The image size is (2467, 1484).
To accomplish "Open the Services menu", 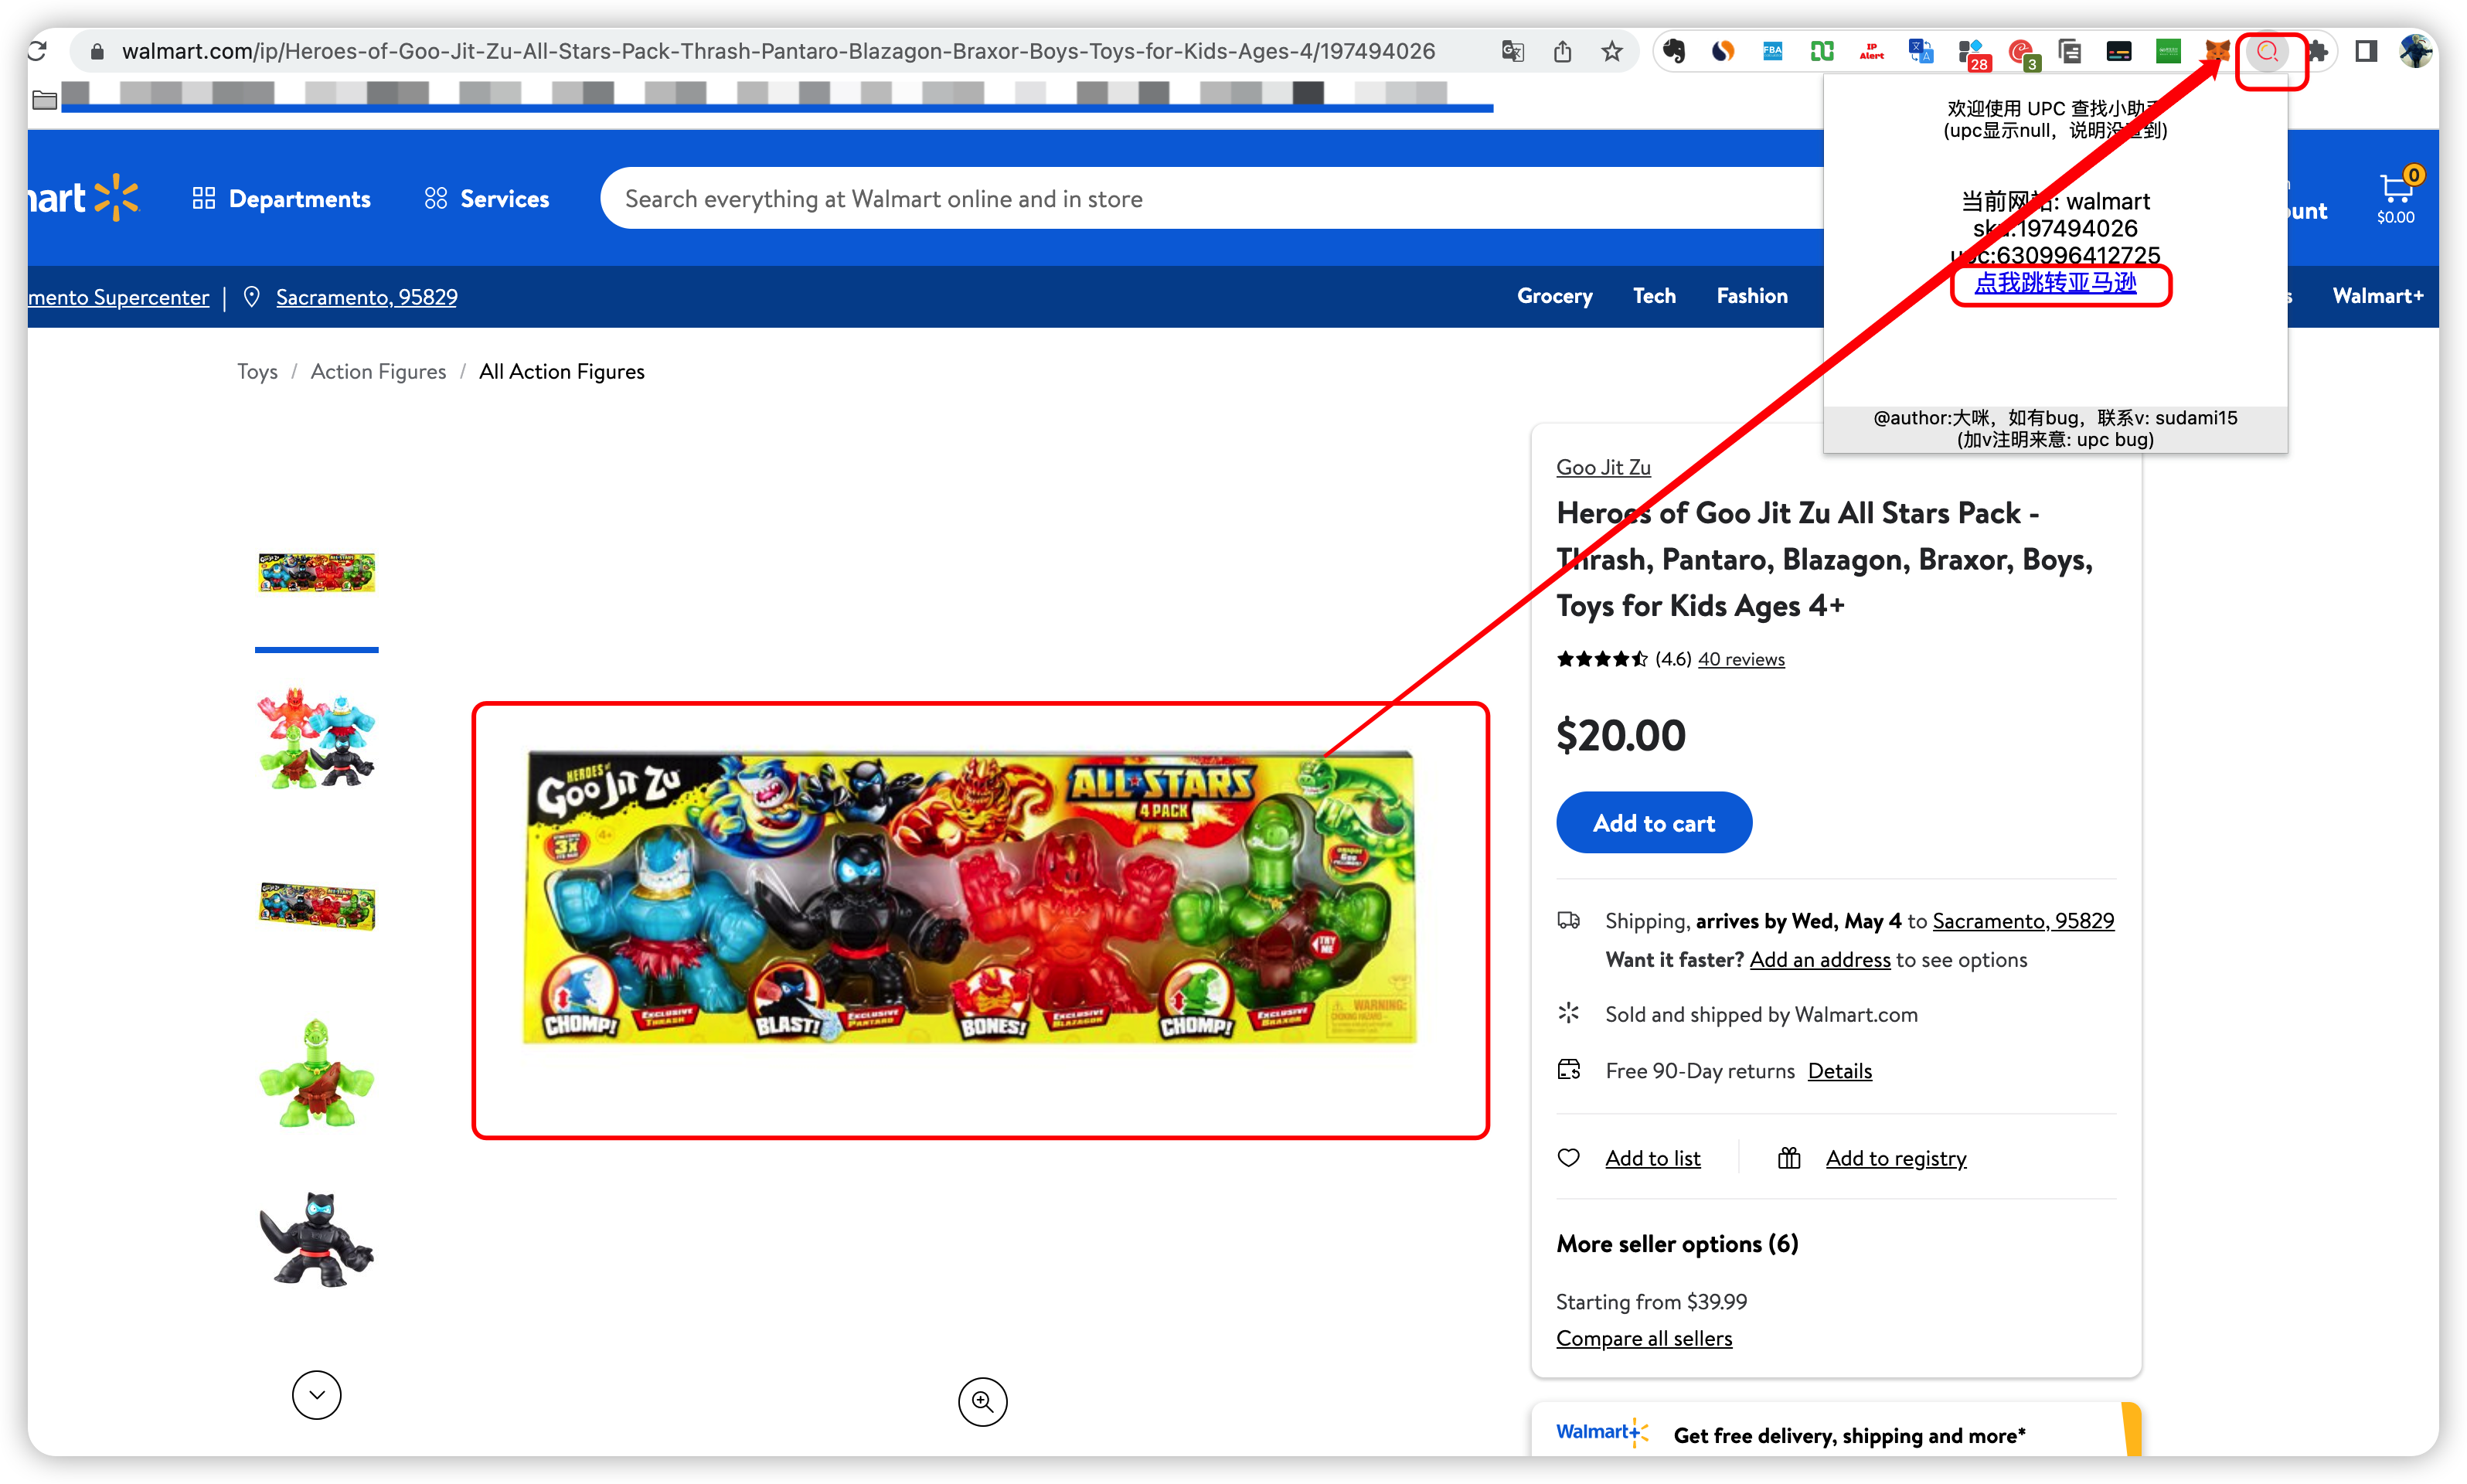I will click(488, 197).
